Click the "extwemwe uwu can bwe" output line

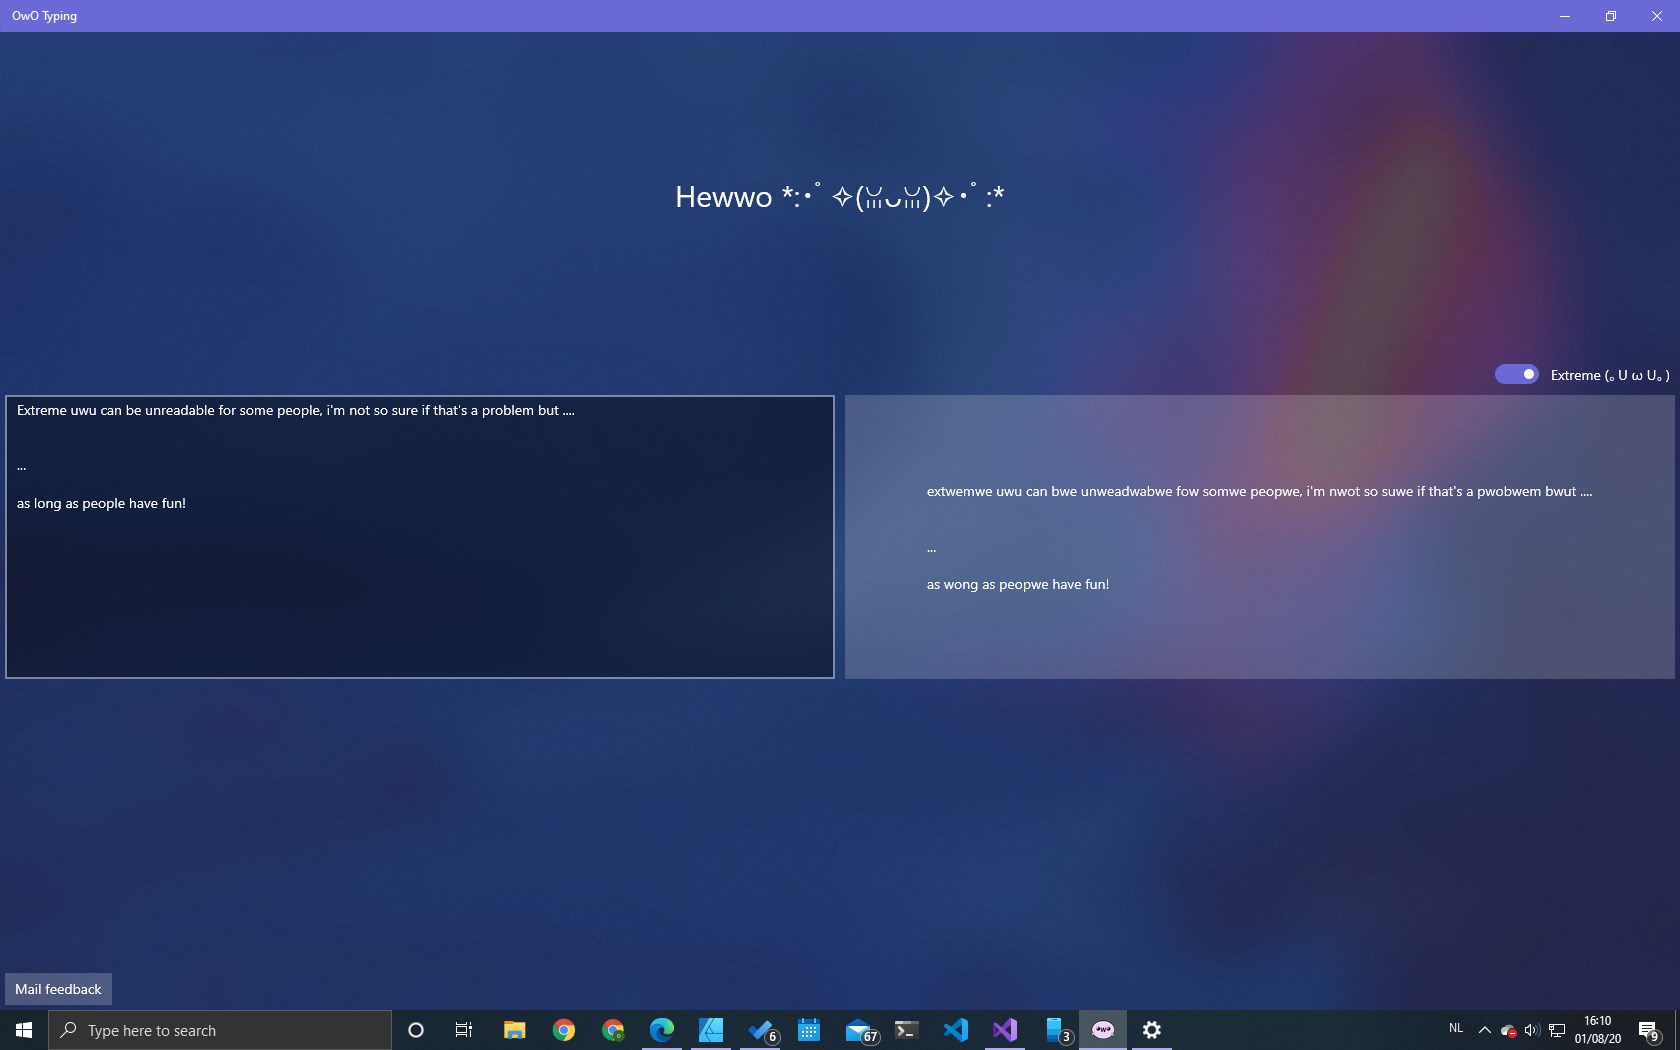[1259, 491]
